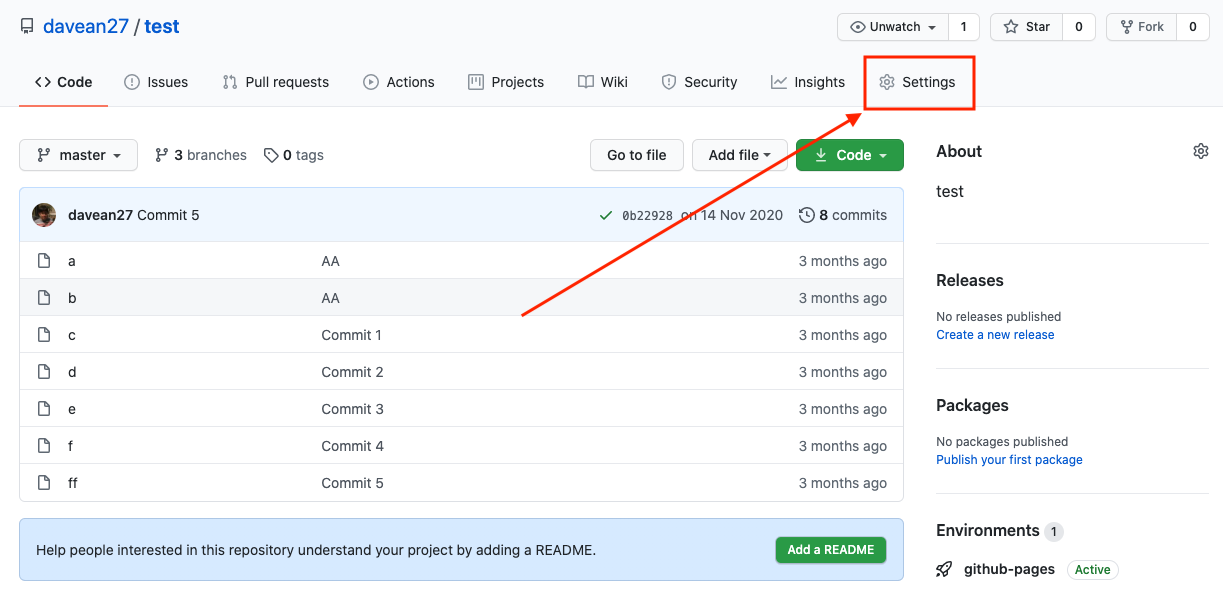
Task: Open the AA commit message for file a
Action: pyautogui.click(x=331, y=261)
